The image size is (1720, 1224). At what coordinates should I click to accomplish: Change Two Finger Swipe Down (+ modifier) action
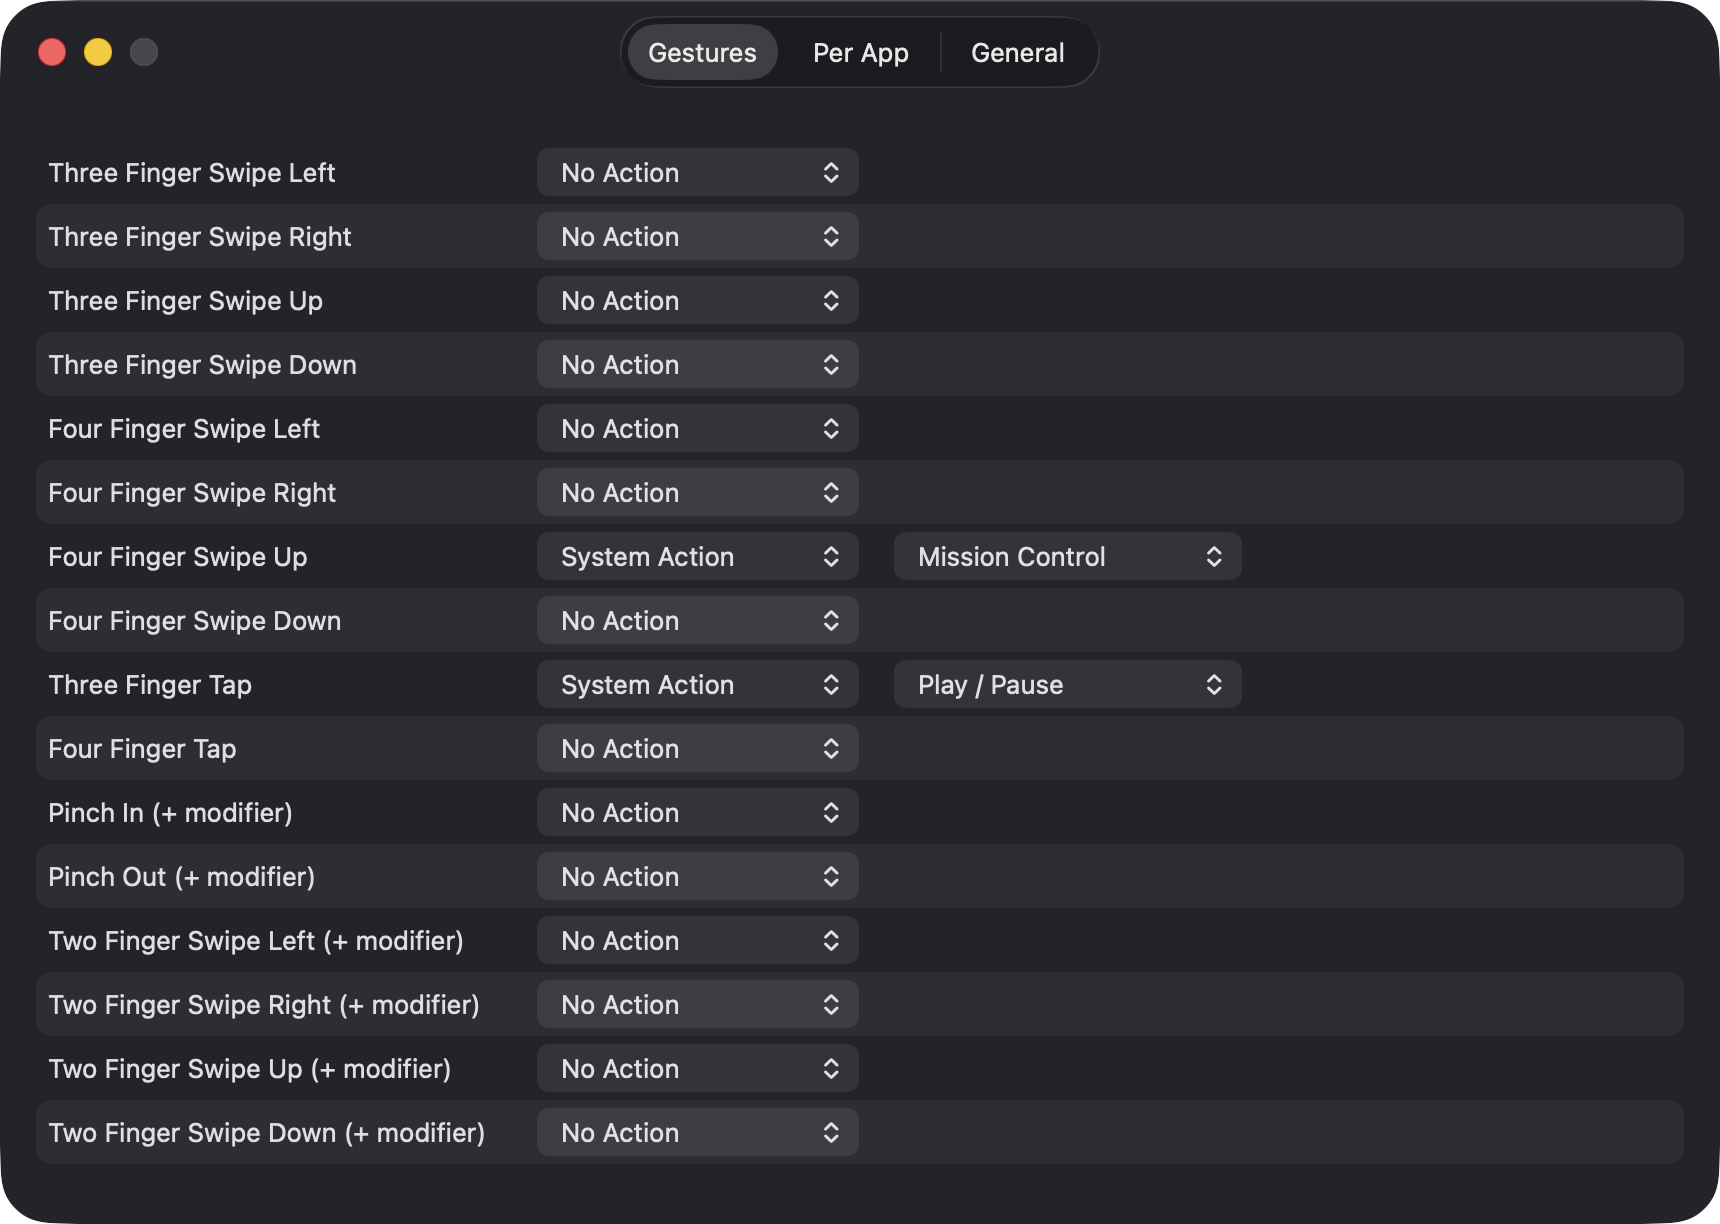pyautogui.click(x=698, y=1133)
